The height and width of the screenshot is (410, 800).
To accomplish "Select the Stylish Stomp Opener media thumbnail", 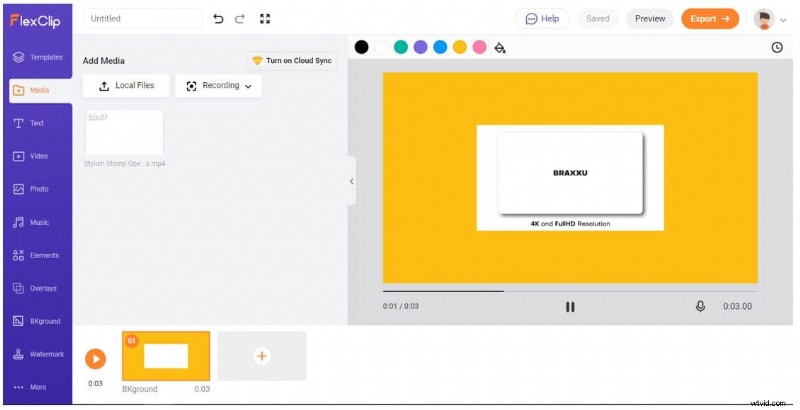I will coord(124,133).
